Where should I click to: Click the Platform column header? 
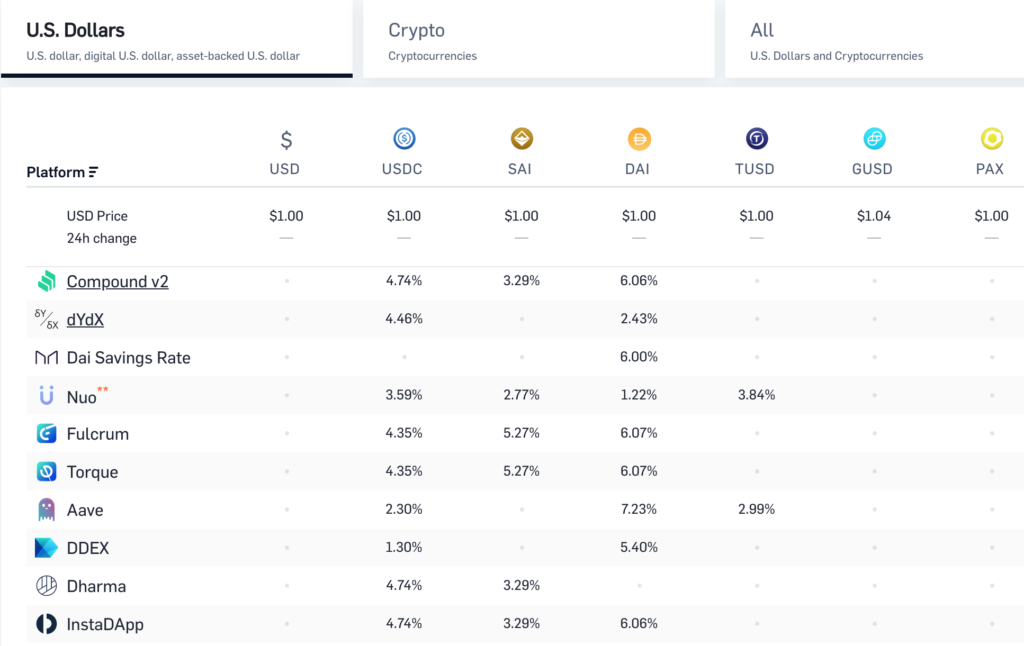pos(62,172)
